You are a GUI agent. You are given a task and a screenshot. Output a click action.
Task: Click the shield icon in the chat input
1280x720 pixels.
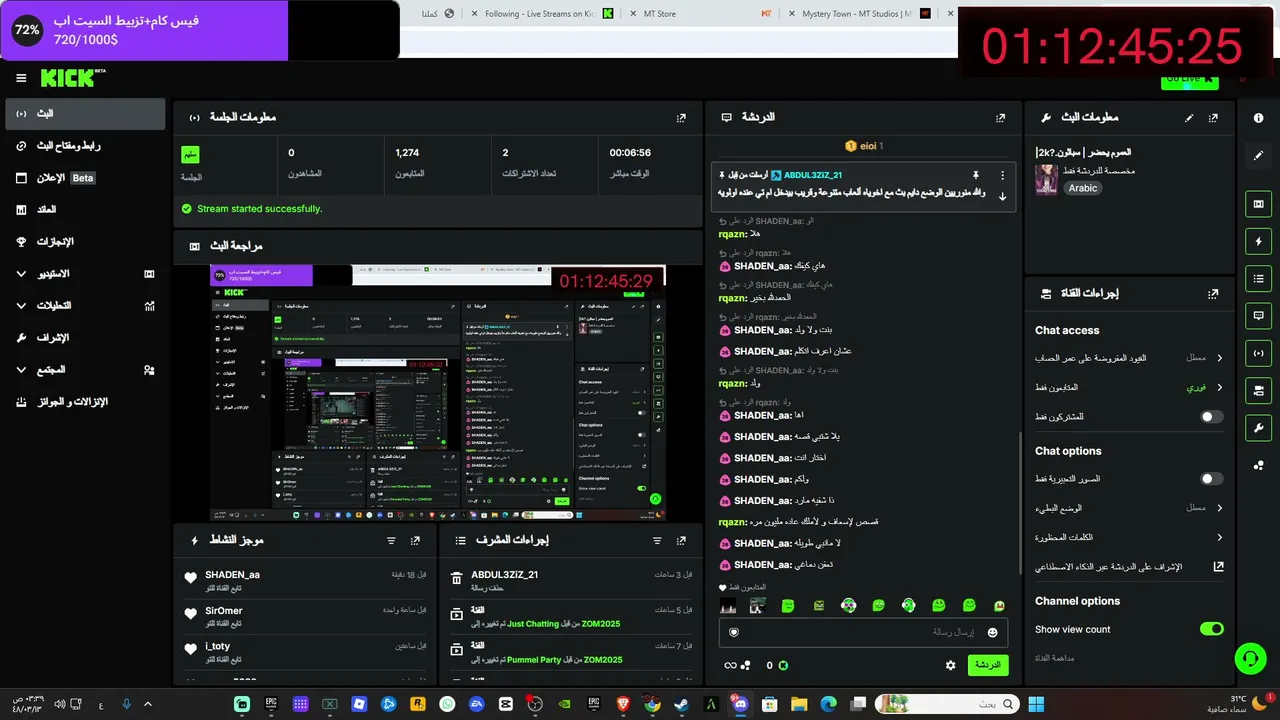(x=734, y=632)
